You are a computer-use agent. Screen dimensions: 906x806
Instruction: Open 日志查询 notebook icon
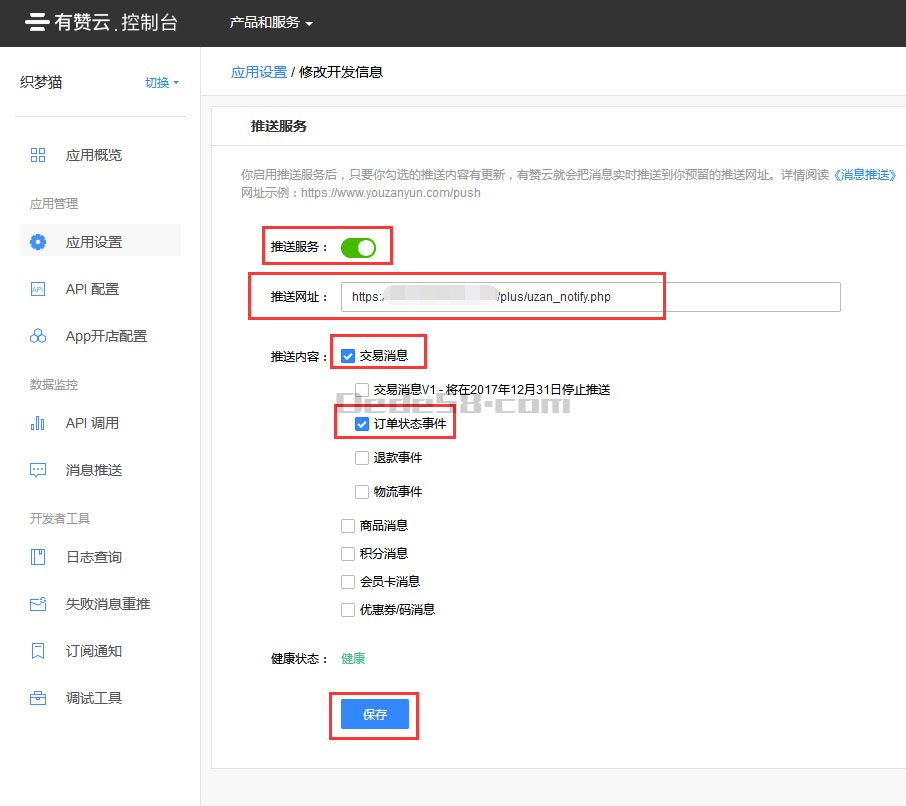(x=38, y=557)
